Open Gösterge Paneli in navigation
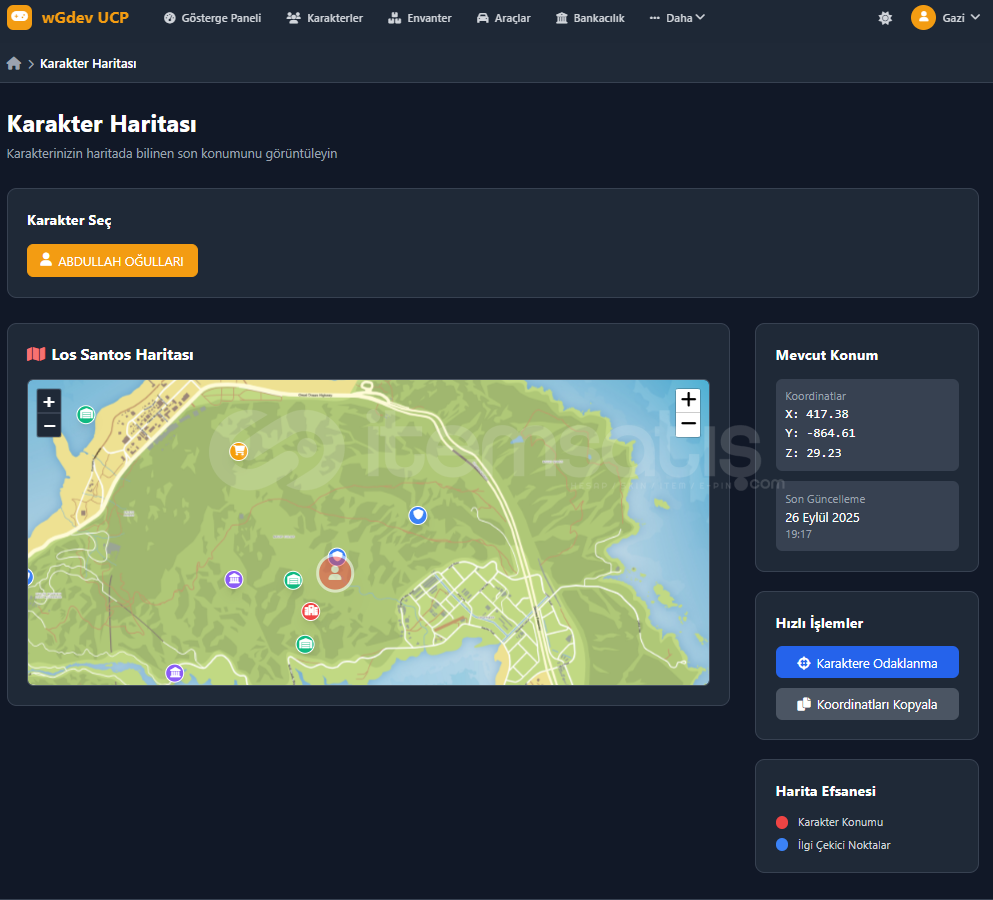The image size is (993, 900). 213,18
